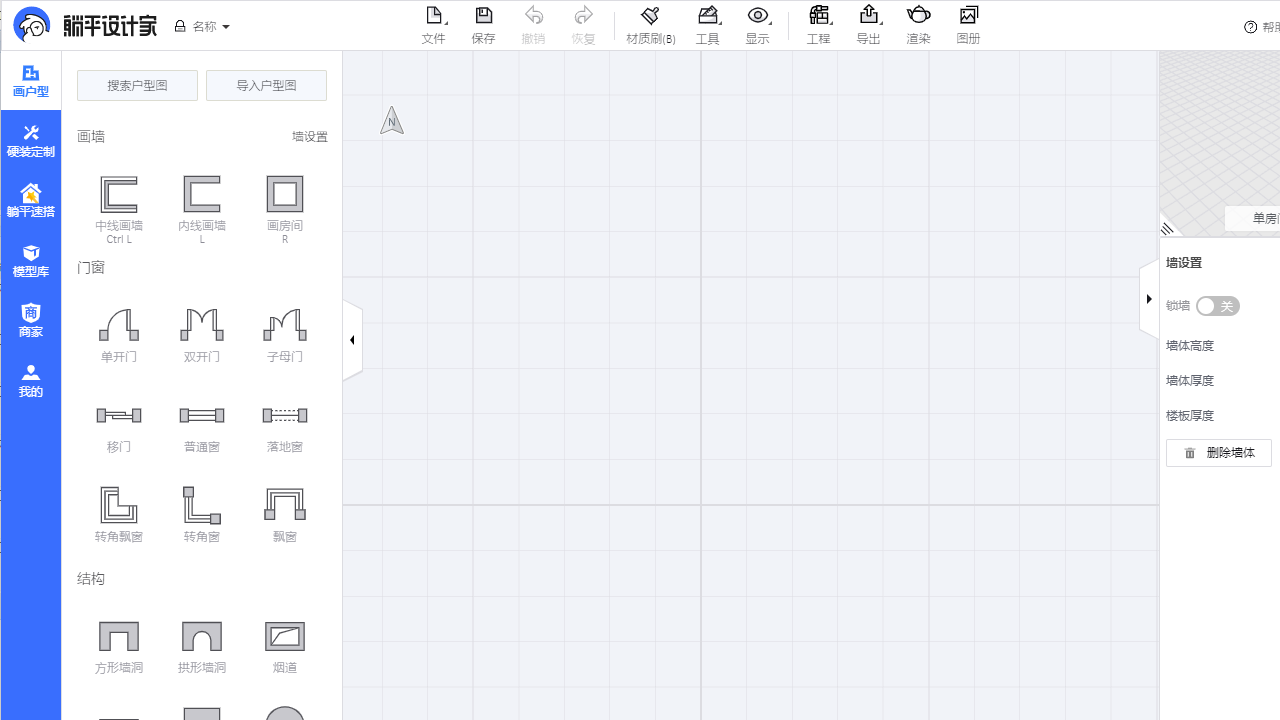The width and height of the screenshot is (1280, 720).
Task: Open the 显示 display menu
Action: (x=757, y=25)
